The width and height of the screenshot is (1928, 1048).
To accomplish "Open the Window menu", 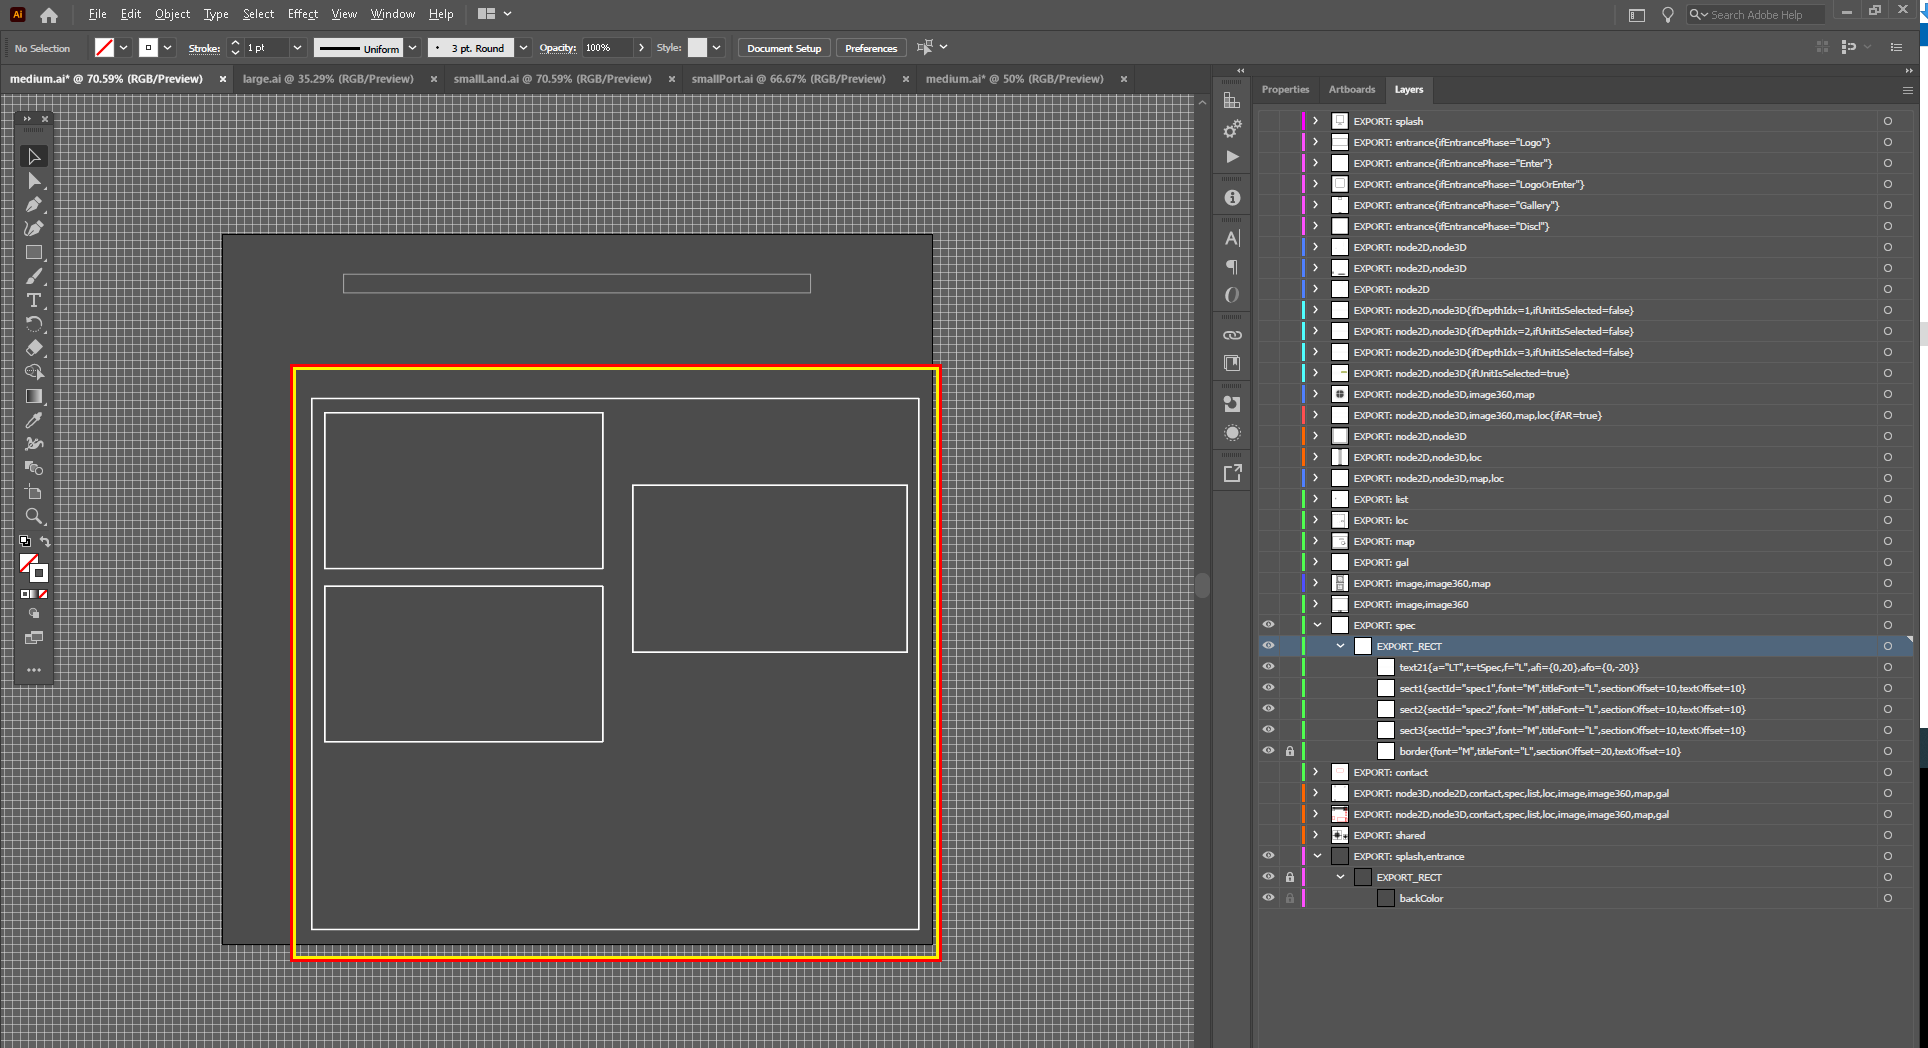I will tap(392, 14).
